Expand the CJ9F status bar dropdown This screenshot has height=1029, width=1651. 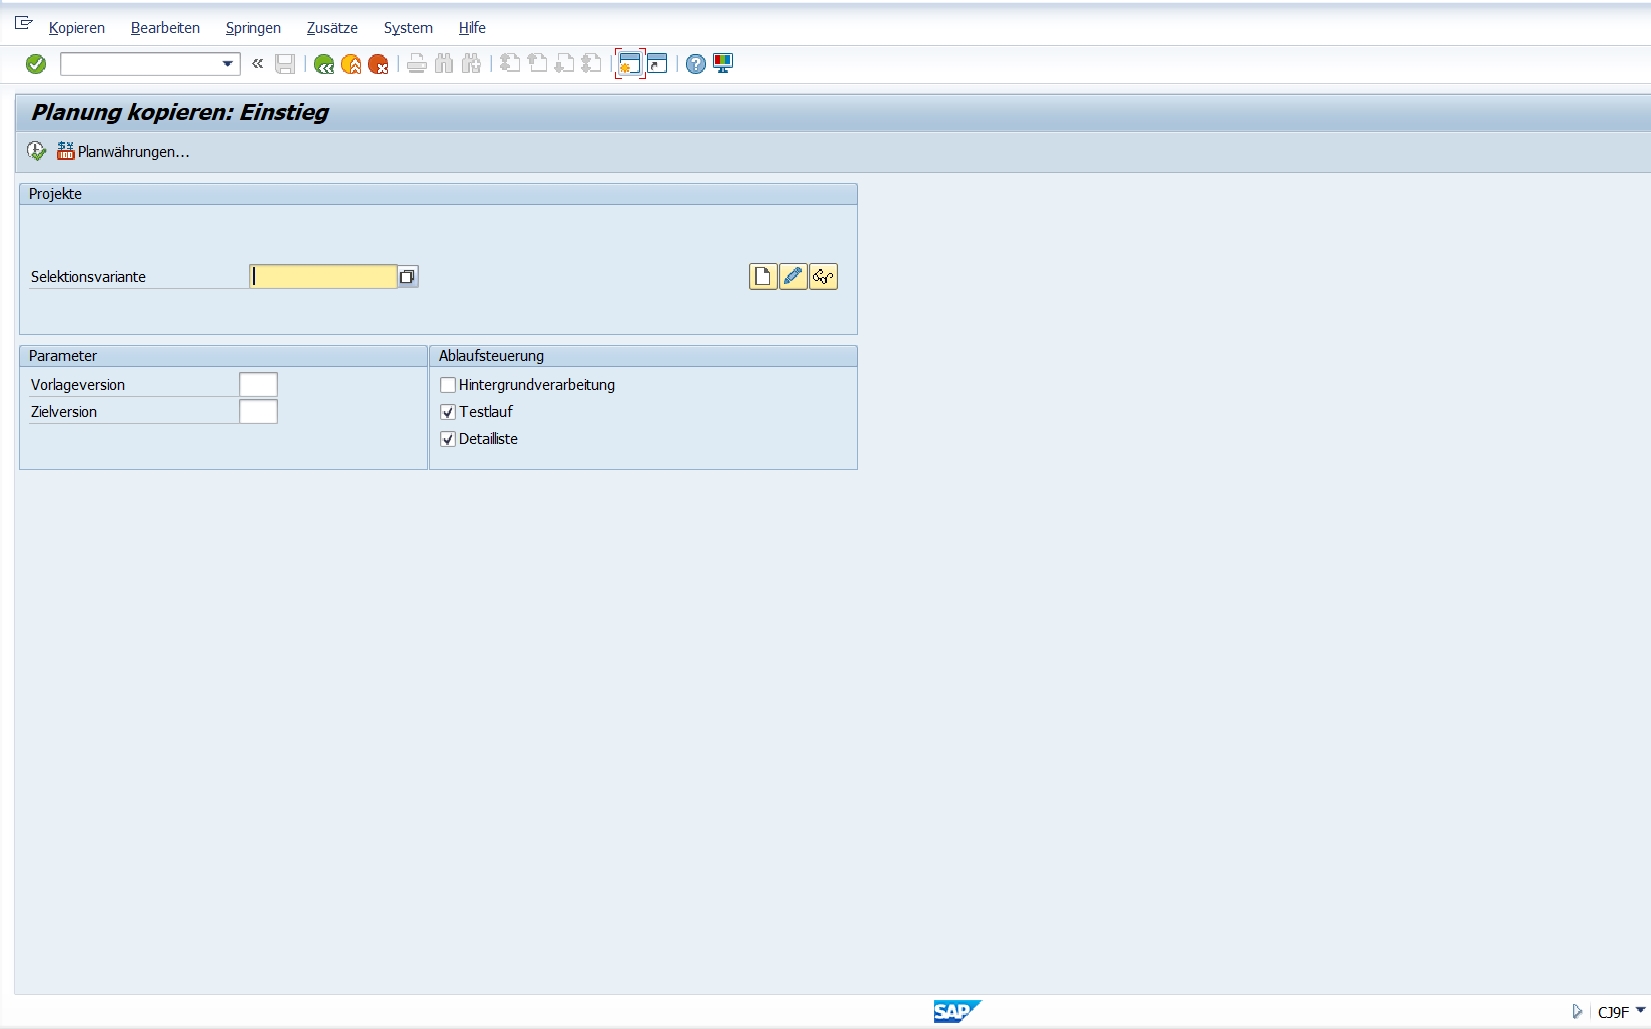(x=1640, y=1011)
